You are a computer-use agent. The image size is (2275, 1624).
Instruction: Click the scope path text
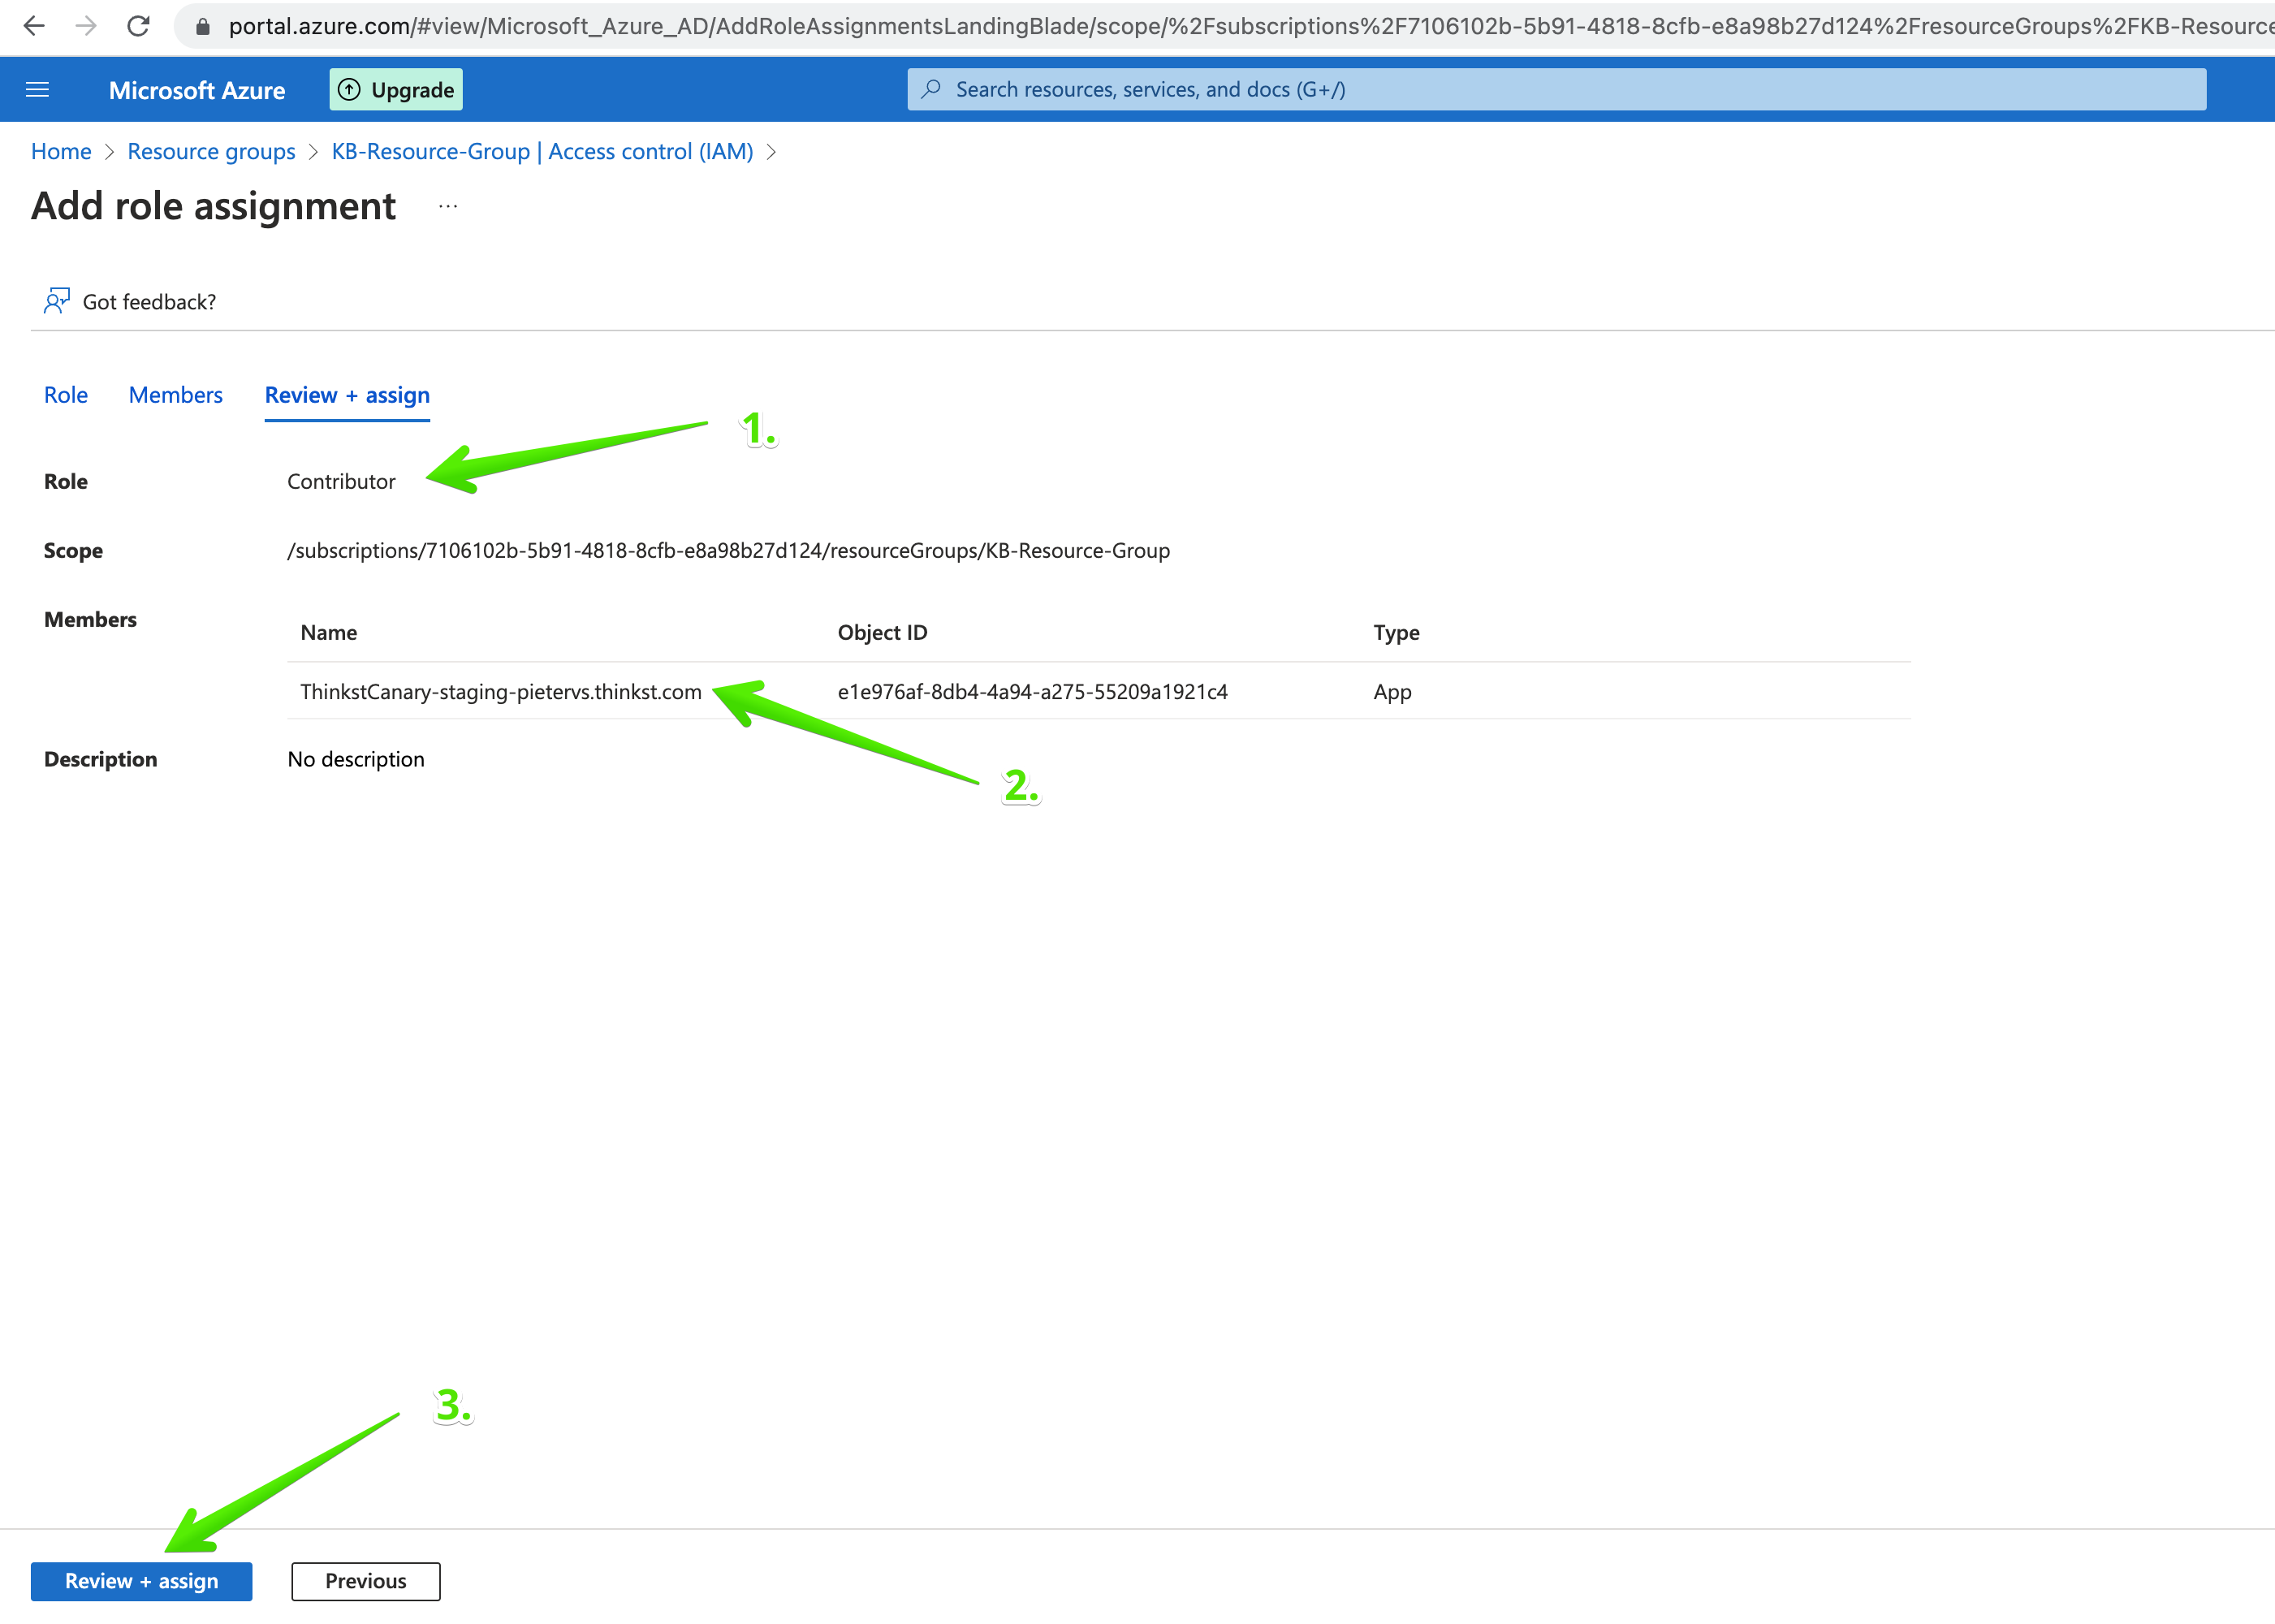click(x=728, y=550)
